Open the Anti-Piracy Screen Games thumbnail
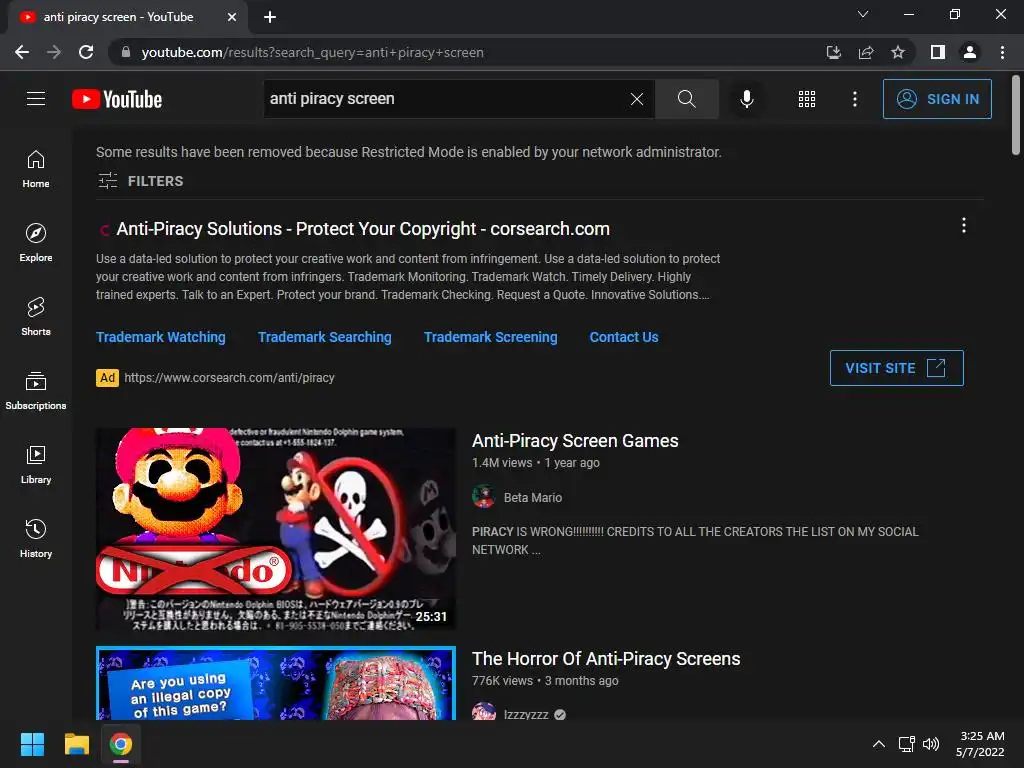This screenshot has width=1024, height=768. pyautogui.click(x=276, y=529)
